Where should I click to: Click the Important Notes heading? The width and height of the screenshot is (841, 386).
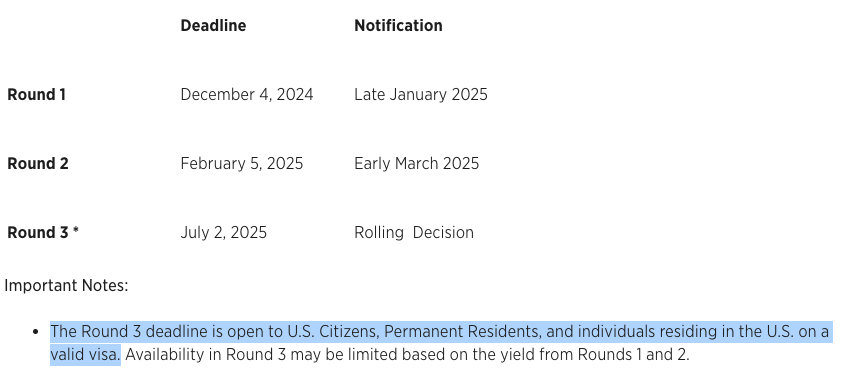[x=67, y=286]
